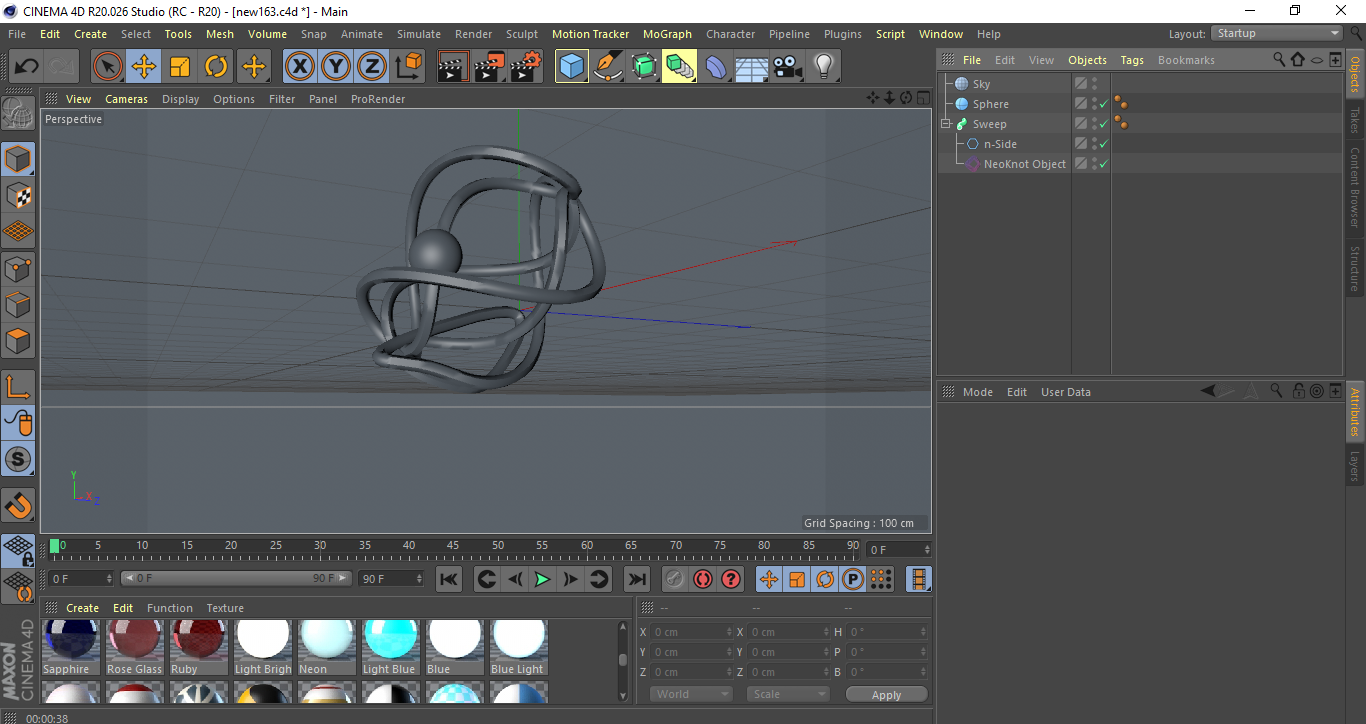Toggle autokeying button

click(x=703, y=579)
